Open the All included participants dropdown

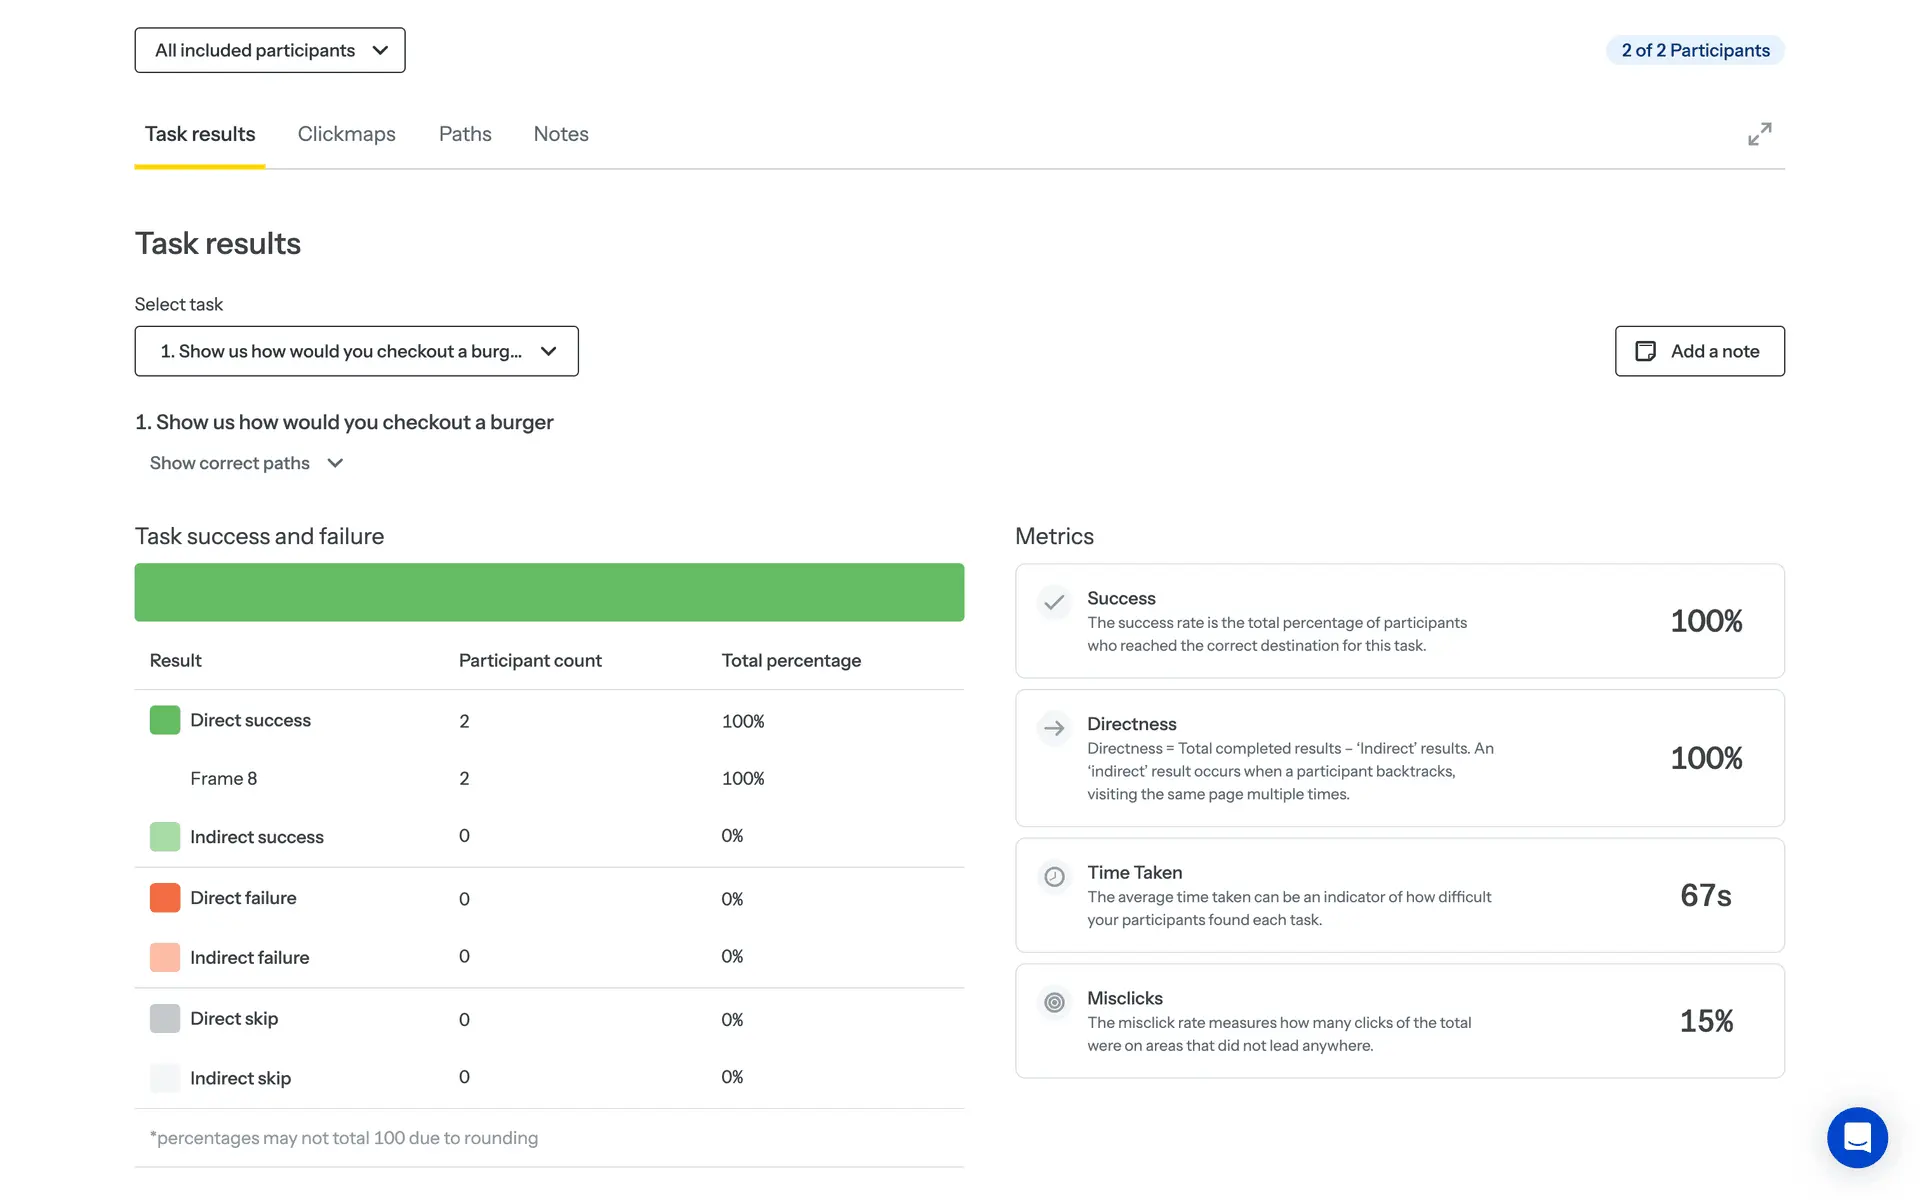[x=270, y=50]
